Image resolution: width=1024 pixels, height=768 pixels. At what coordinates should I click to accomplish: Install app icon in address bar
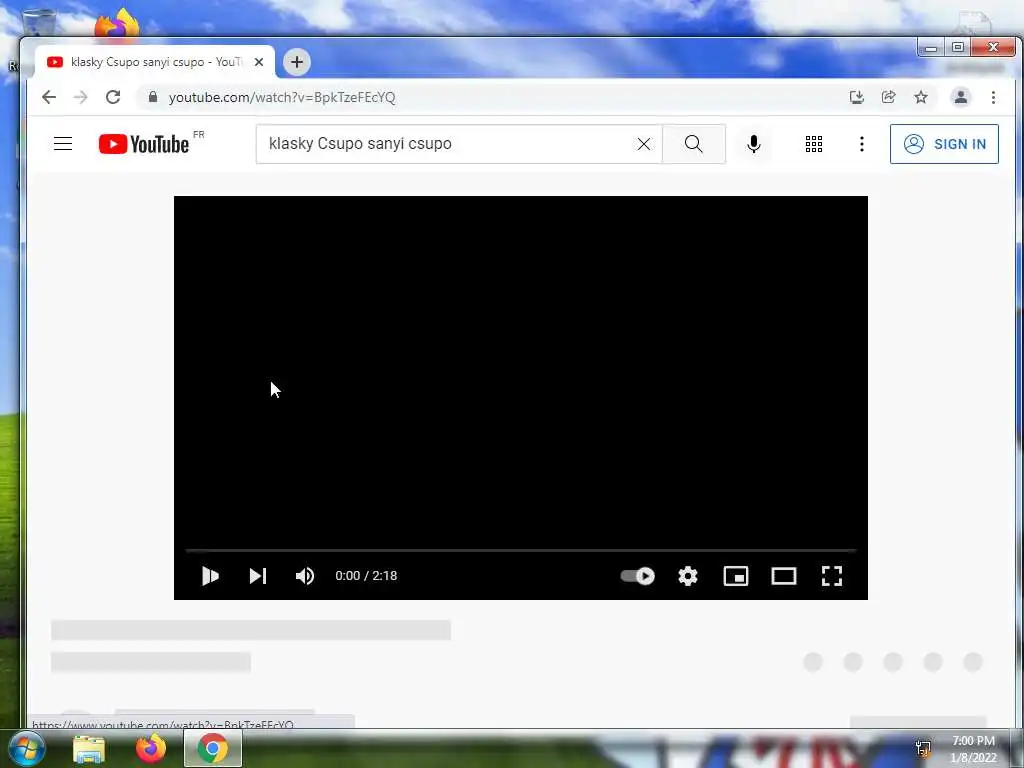[857, 97]
